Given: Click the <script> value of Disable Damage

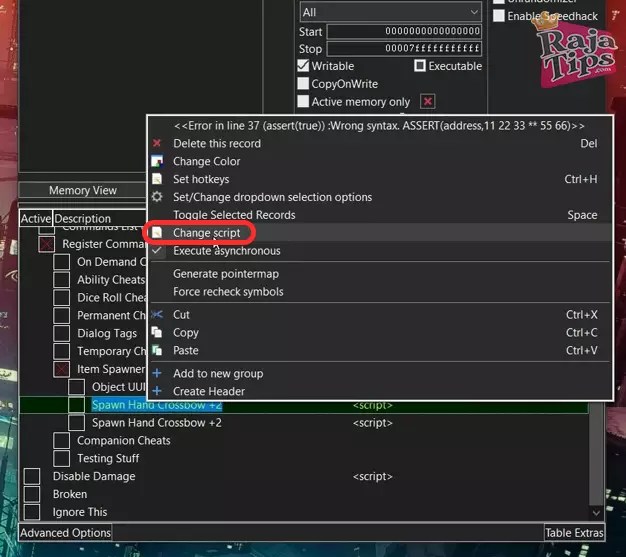Looking at the screenshot, I should pyautogui.click(x=372, y=476).
